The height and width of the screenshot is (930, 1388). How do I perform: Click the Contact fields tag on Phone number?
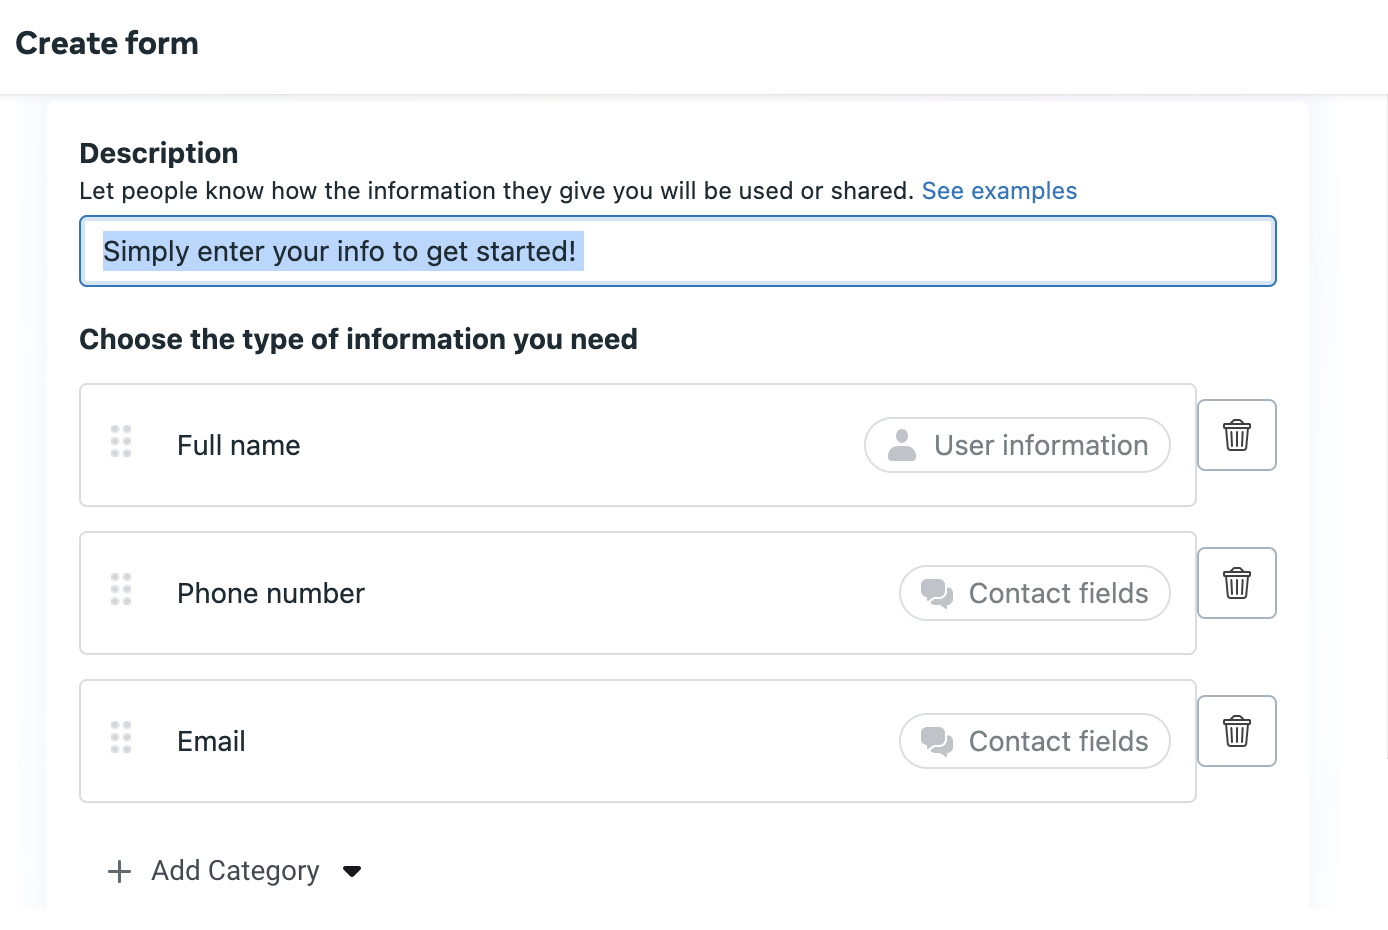(1035, 593)
